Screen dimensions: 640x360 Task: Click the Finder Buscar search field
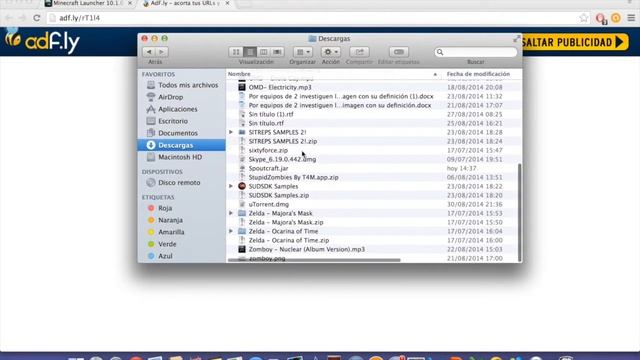coord(476,52)
